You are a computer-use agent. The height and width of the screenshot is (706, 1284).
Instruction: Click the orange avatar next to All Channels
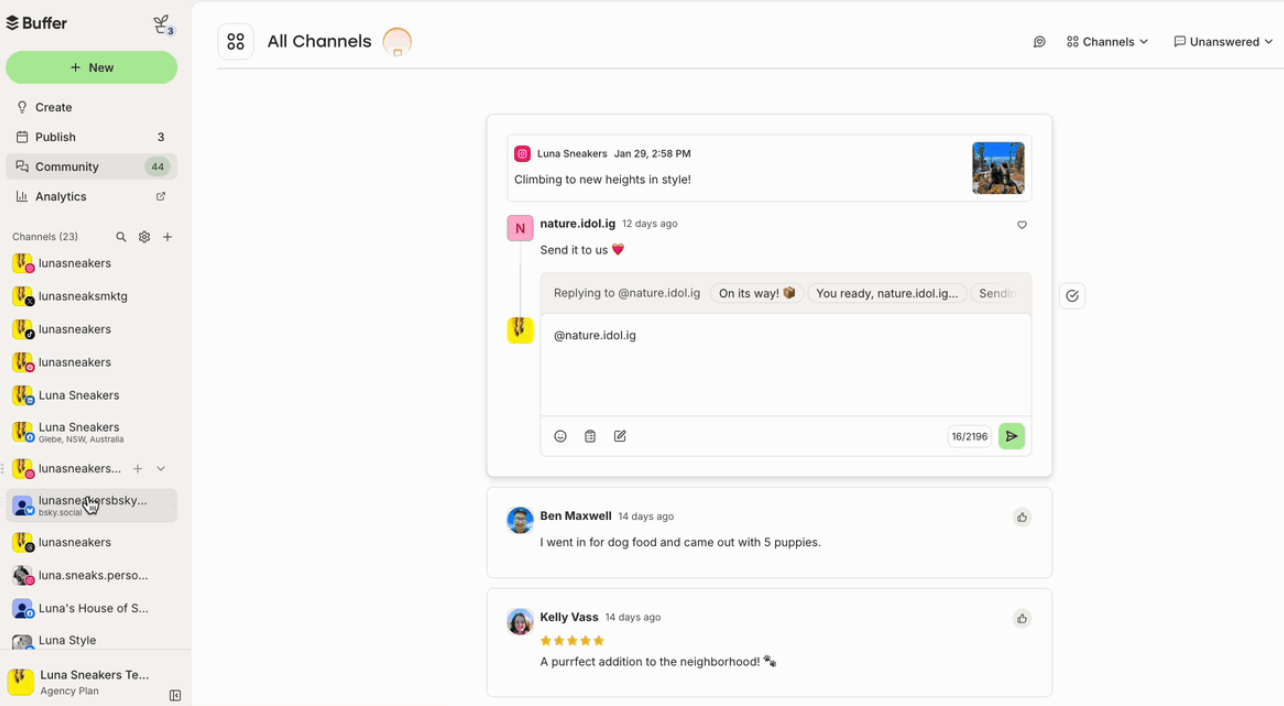click(x=397, y=42)
